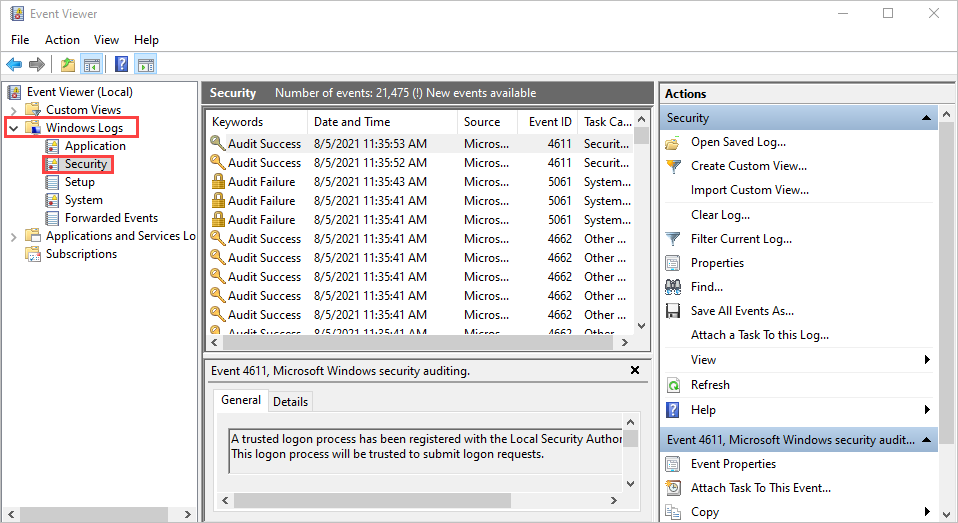Open the Copy submenu arrow in Actions
958x523 pixels.
(927, 512)
